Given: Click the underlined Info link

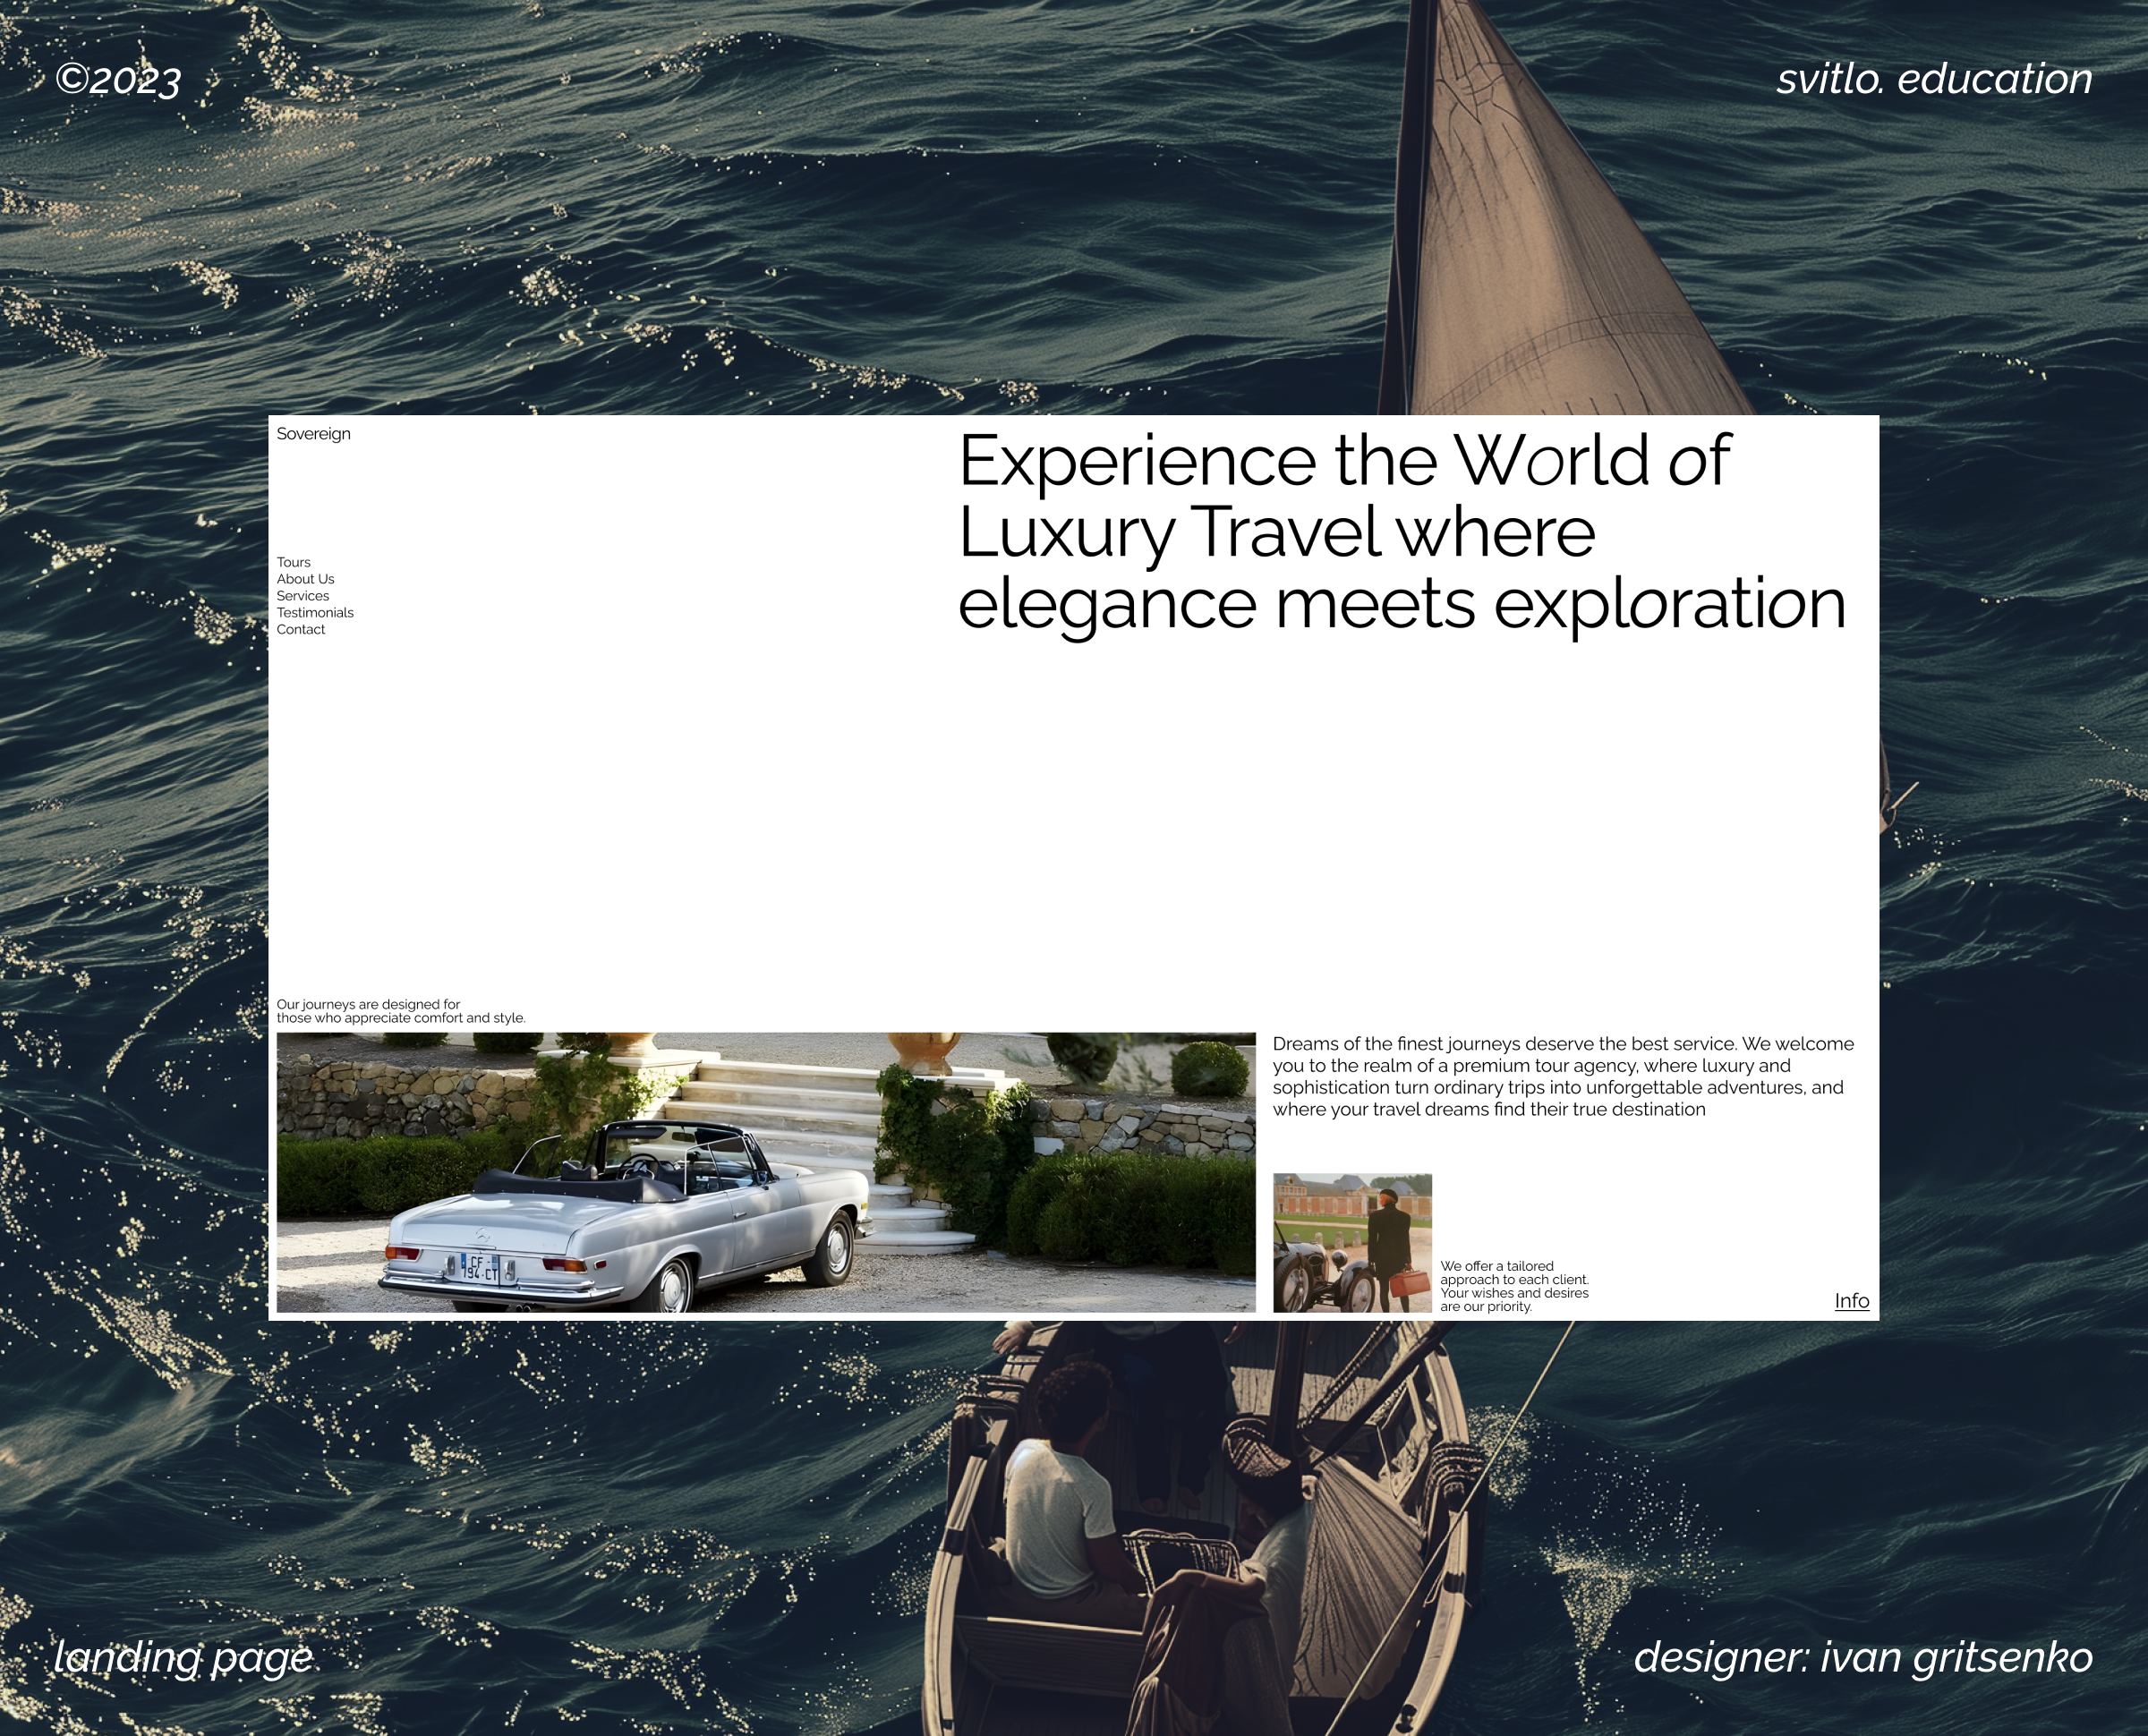Looking at the screenshot, I should click(x=1851, y=1300).
